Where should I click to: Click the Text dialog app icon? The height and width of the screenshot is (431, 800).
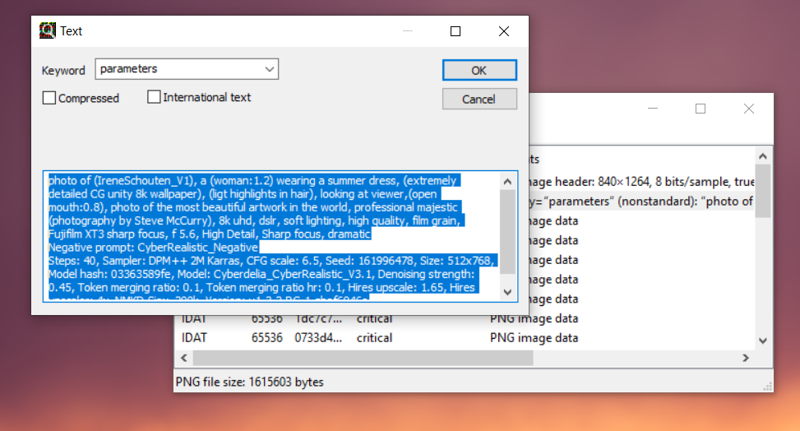point(47,31)
